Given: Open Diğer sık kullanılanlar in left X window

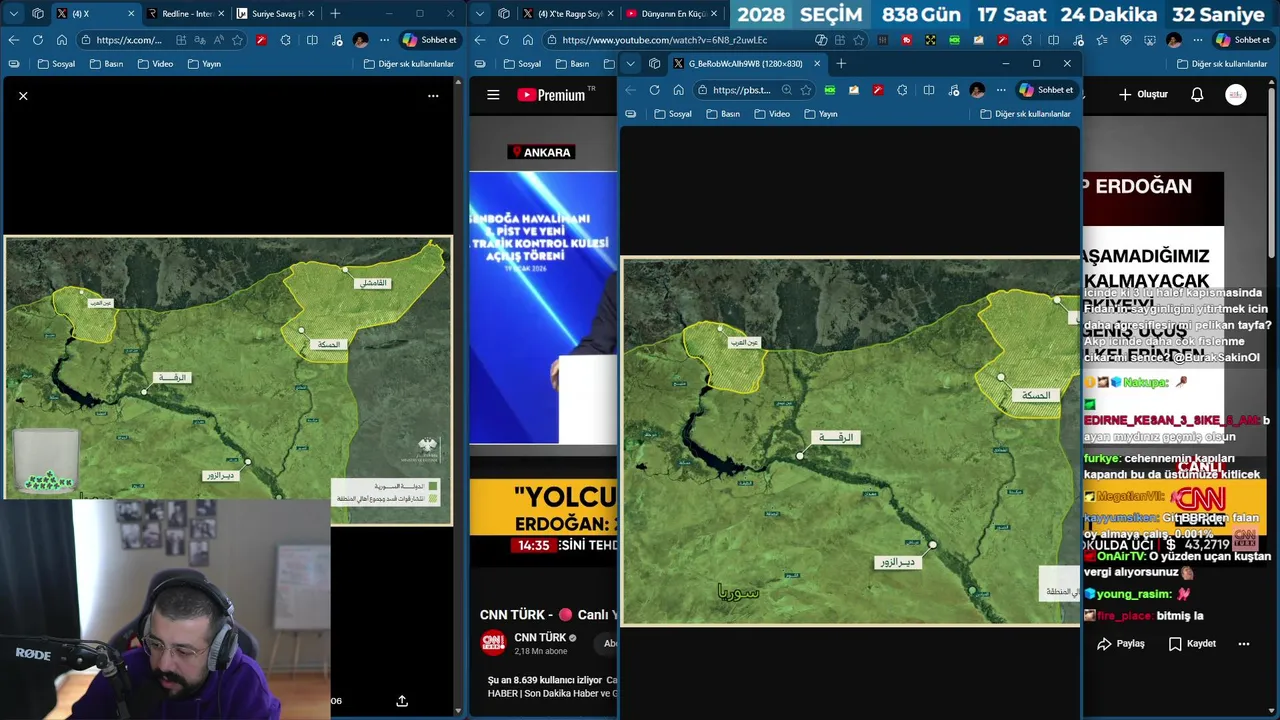Looking at the screenshot, I should (x=409, y=63).
